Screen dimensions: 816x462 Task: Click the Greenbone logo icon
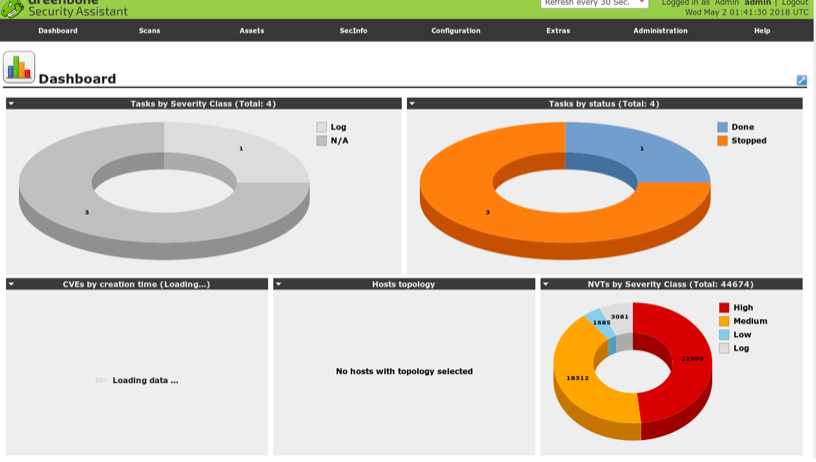tap(12, 8)
